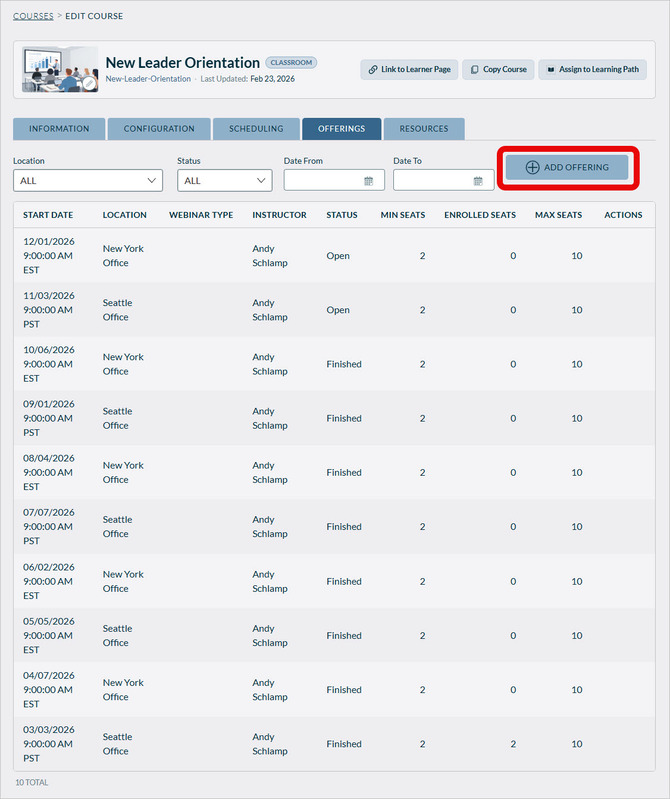Click the book icon in Assign to Learning Path
The width and height of the screenshot is (670, 799).
tap(551, 69)
